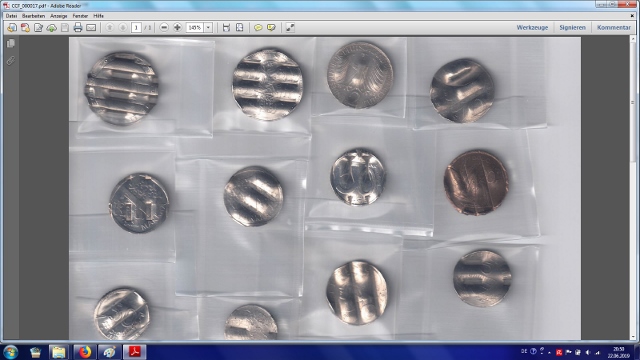Image resolution: width=640 pixels, height=360 pixels.
Task: Click the Create PDF online icon
Action: 25,28
